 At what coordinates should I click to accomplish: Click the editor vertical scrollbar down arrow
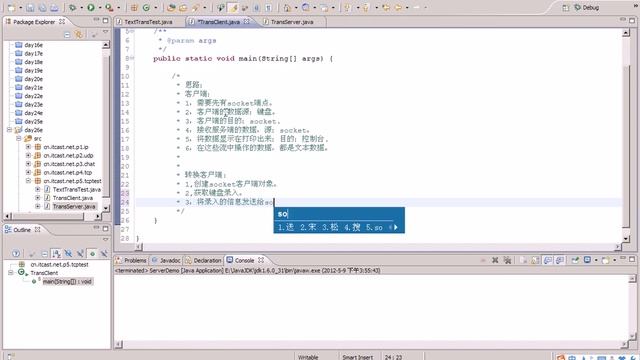click(626, 238)
